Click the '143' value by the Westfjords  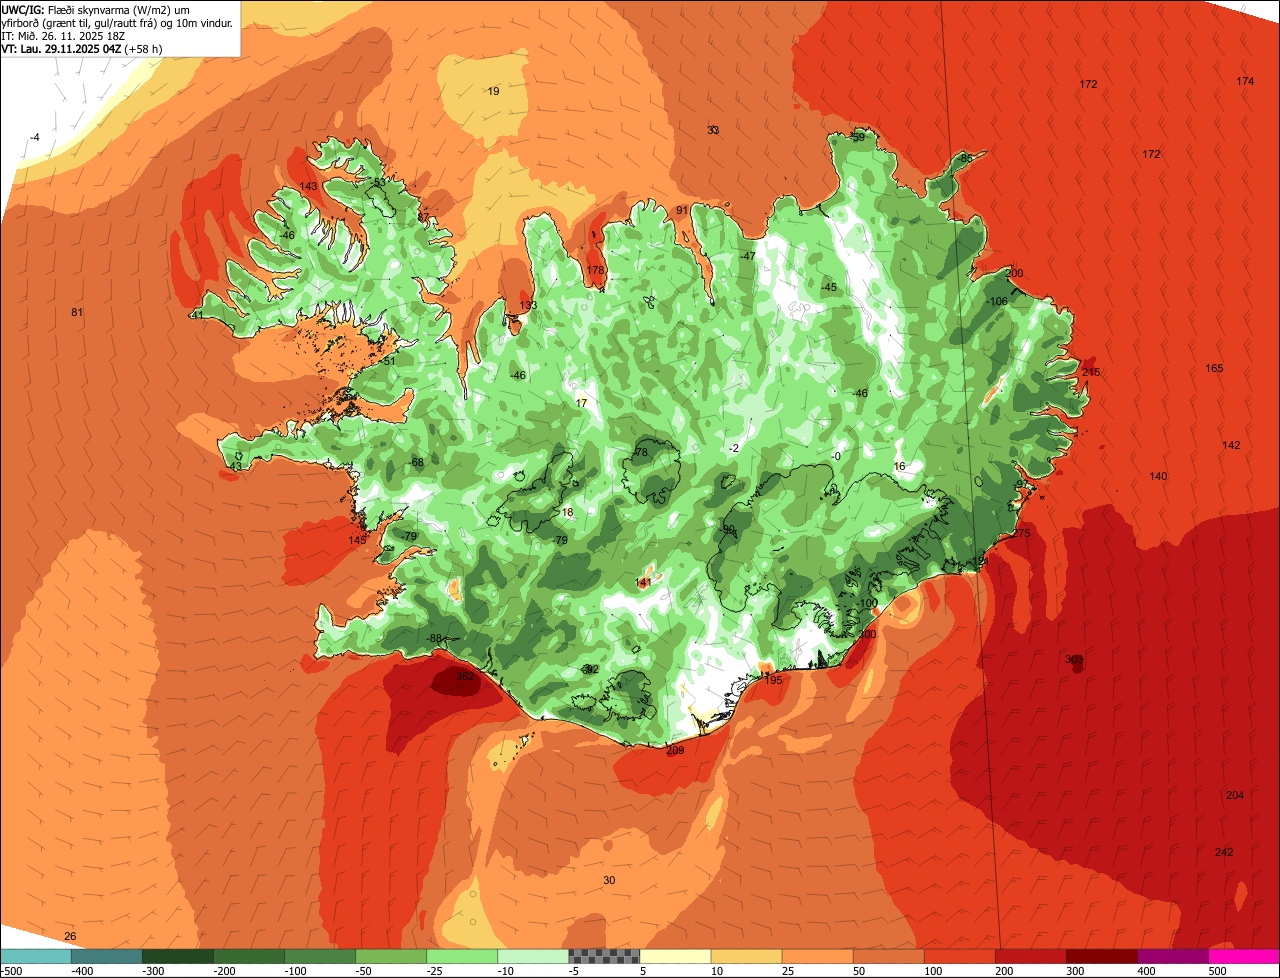click(x=309, y=186)
